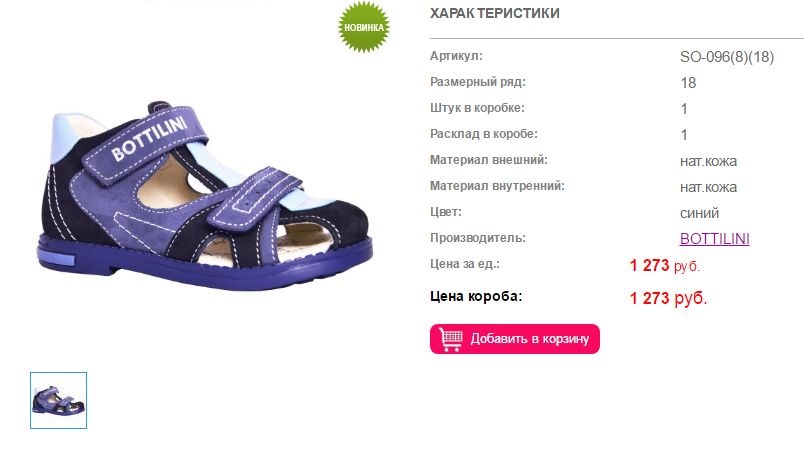Screen dimensions: 804x459
Task: Click size value 18
Action: pos(688,83)
